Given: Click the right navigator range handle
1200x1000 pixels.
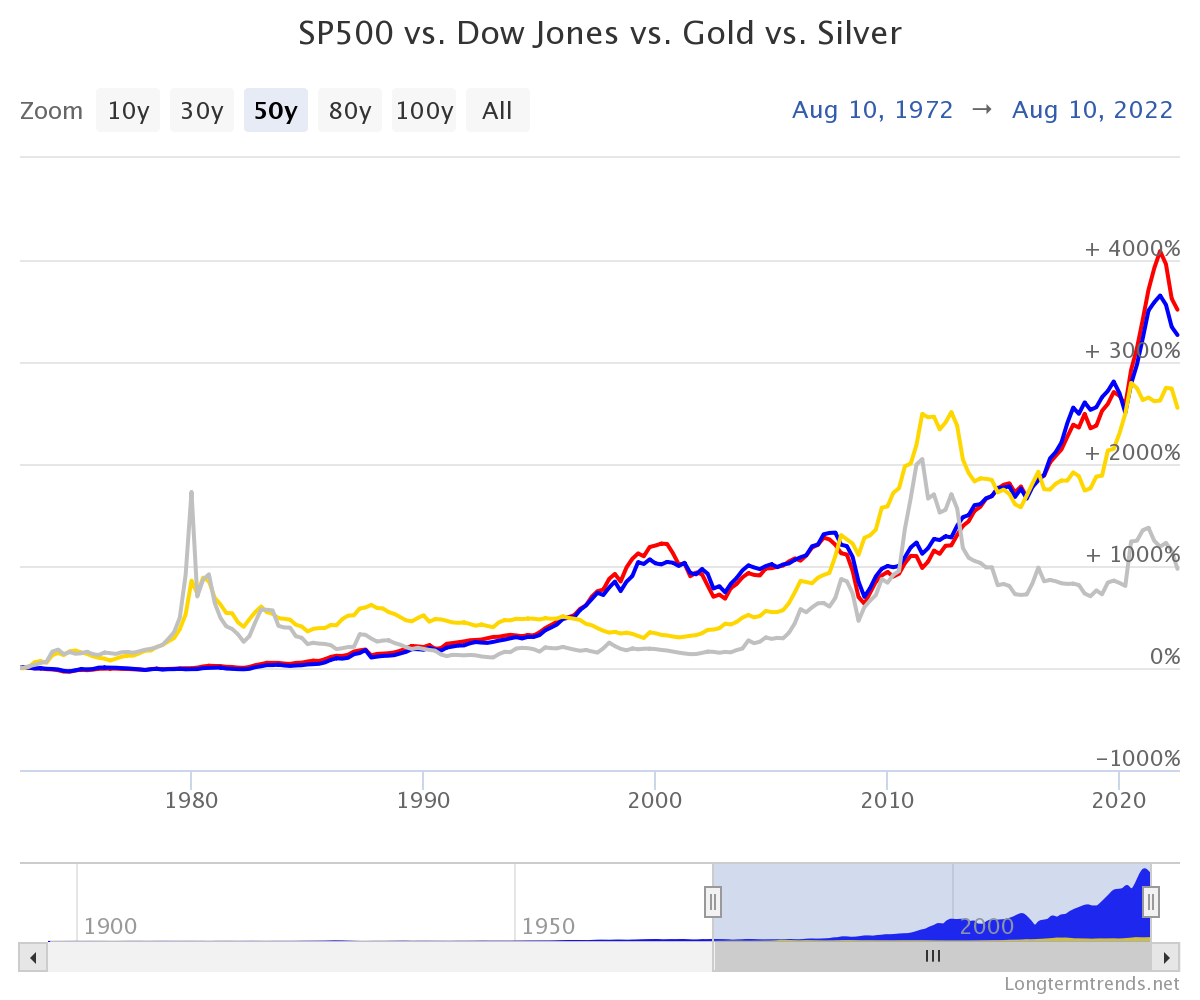Looking at the screenshot, I should pos(1151,902).
